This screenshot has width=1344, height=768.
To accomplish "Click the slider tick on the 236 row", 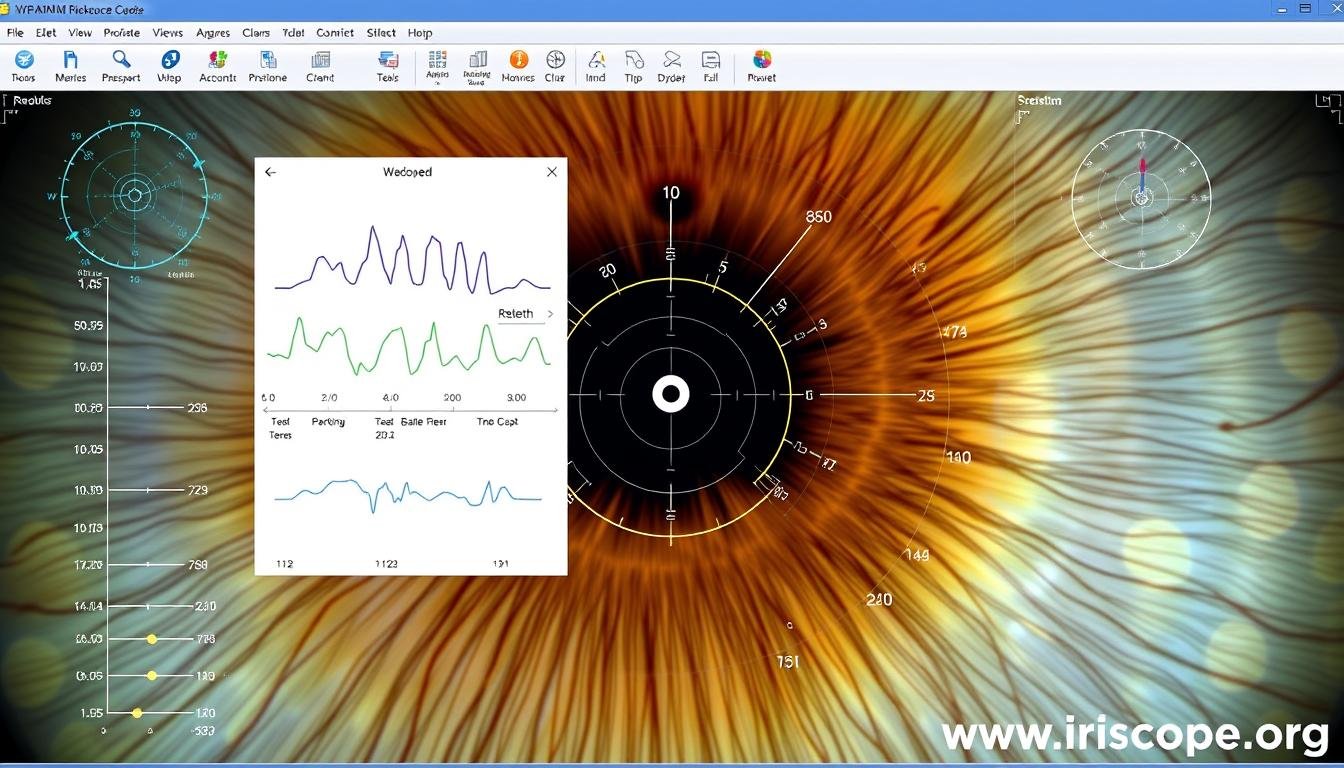I will click(148, 408).
